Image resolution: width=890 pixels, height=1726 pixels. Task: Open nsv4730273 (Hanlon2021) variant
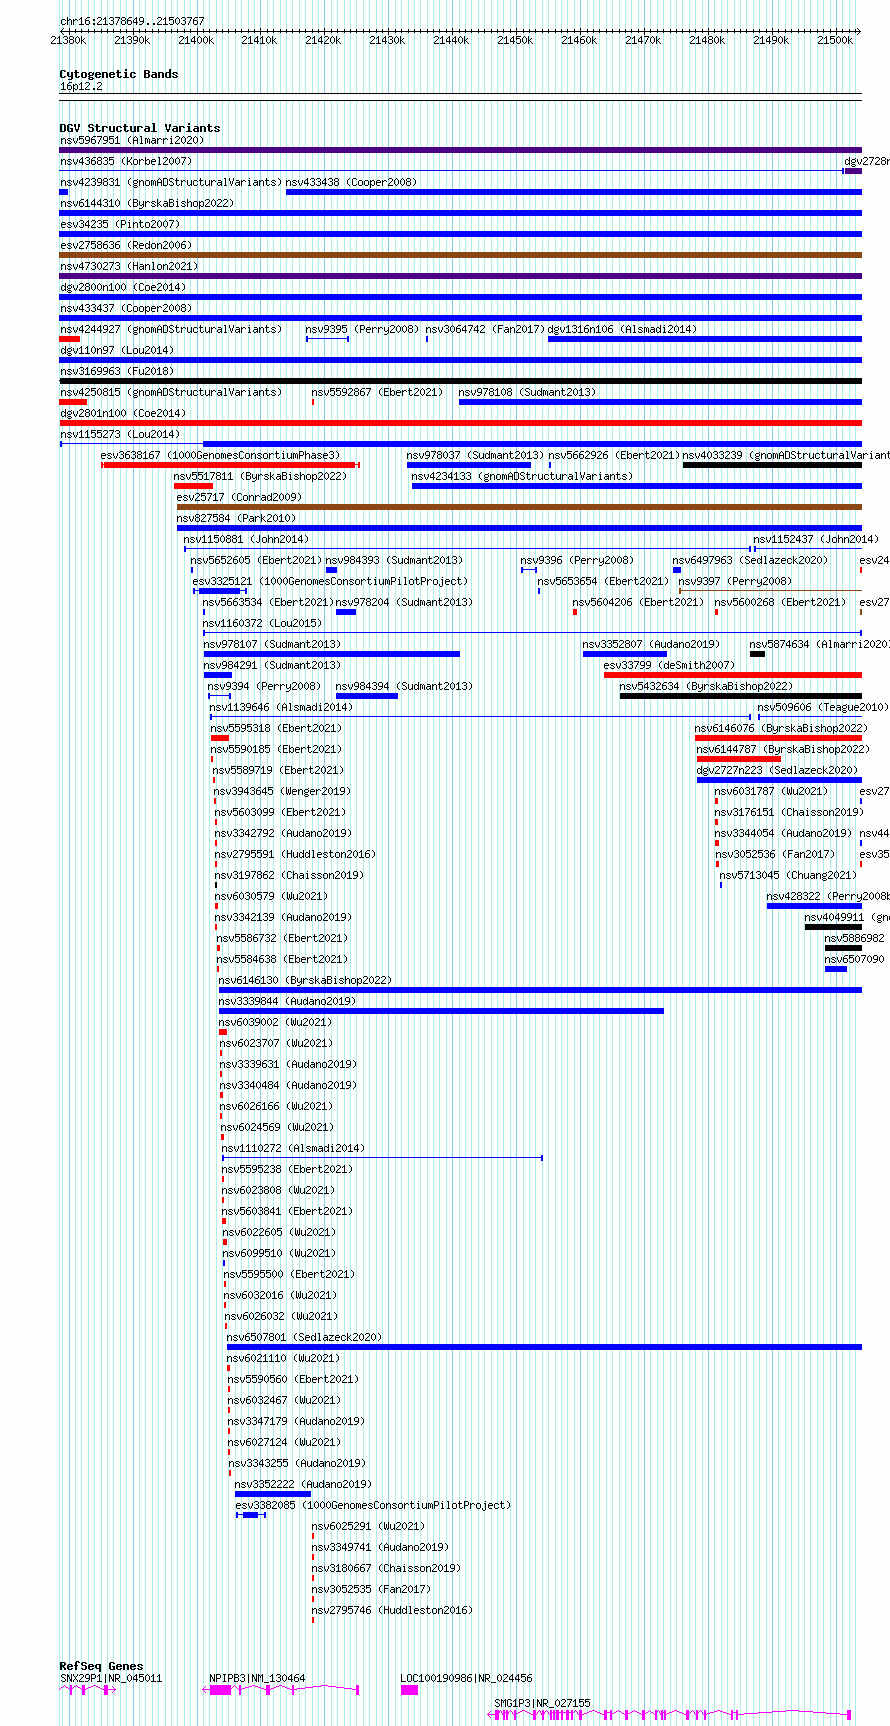(x=128, y=266)
